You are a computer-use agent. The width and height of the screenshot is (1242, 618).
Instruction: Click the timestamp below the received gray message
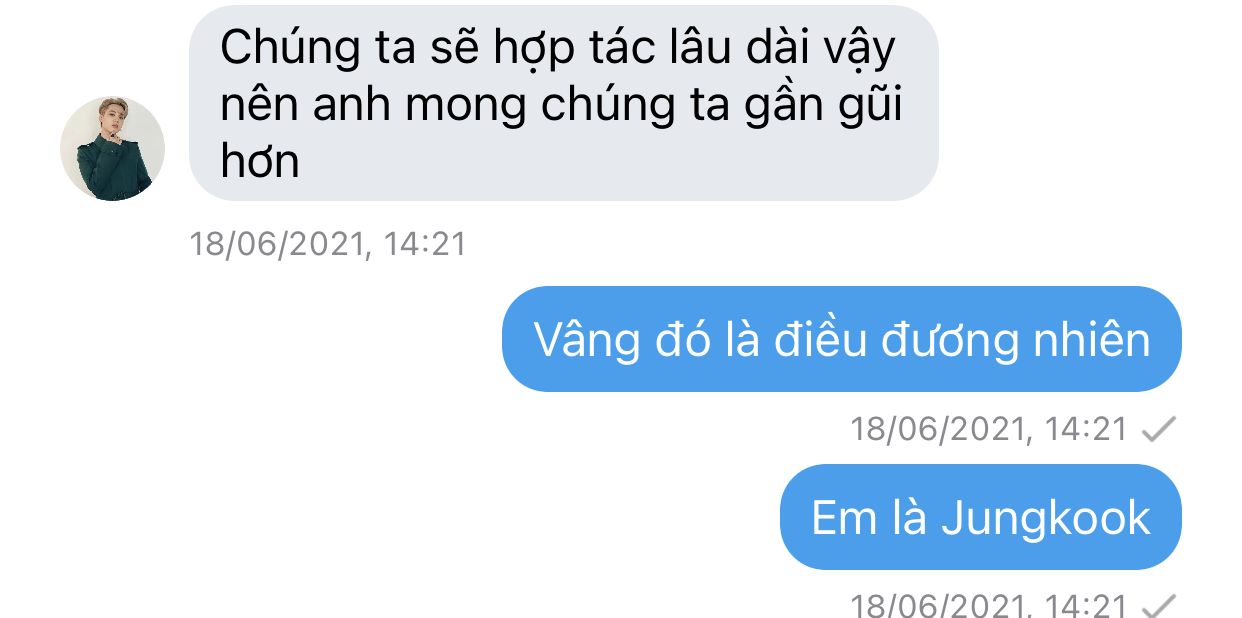click(x=328, y=244)
